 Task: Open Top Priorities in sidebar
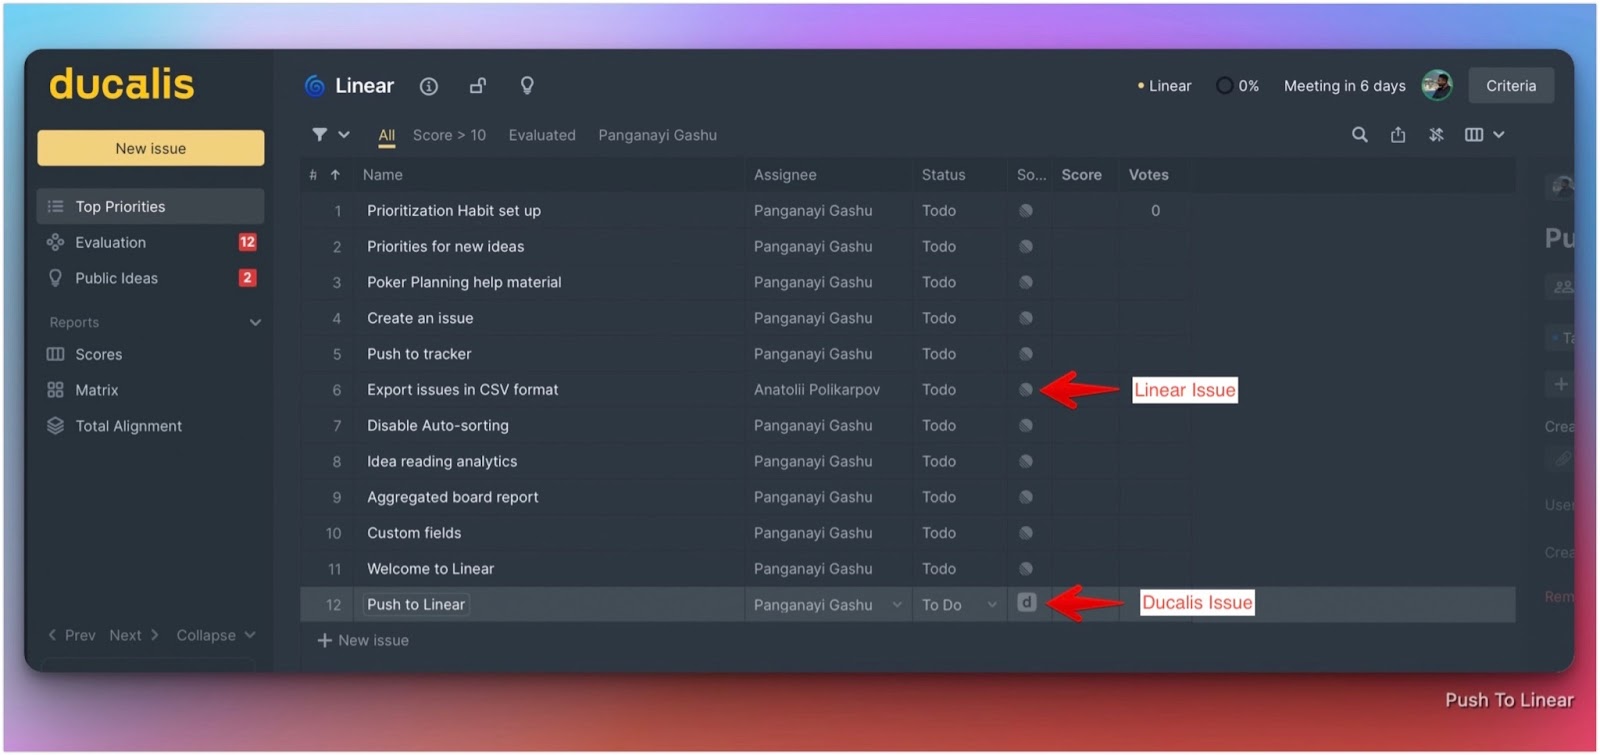click(x=151, y=207)
